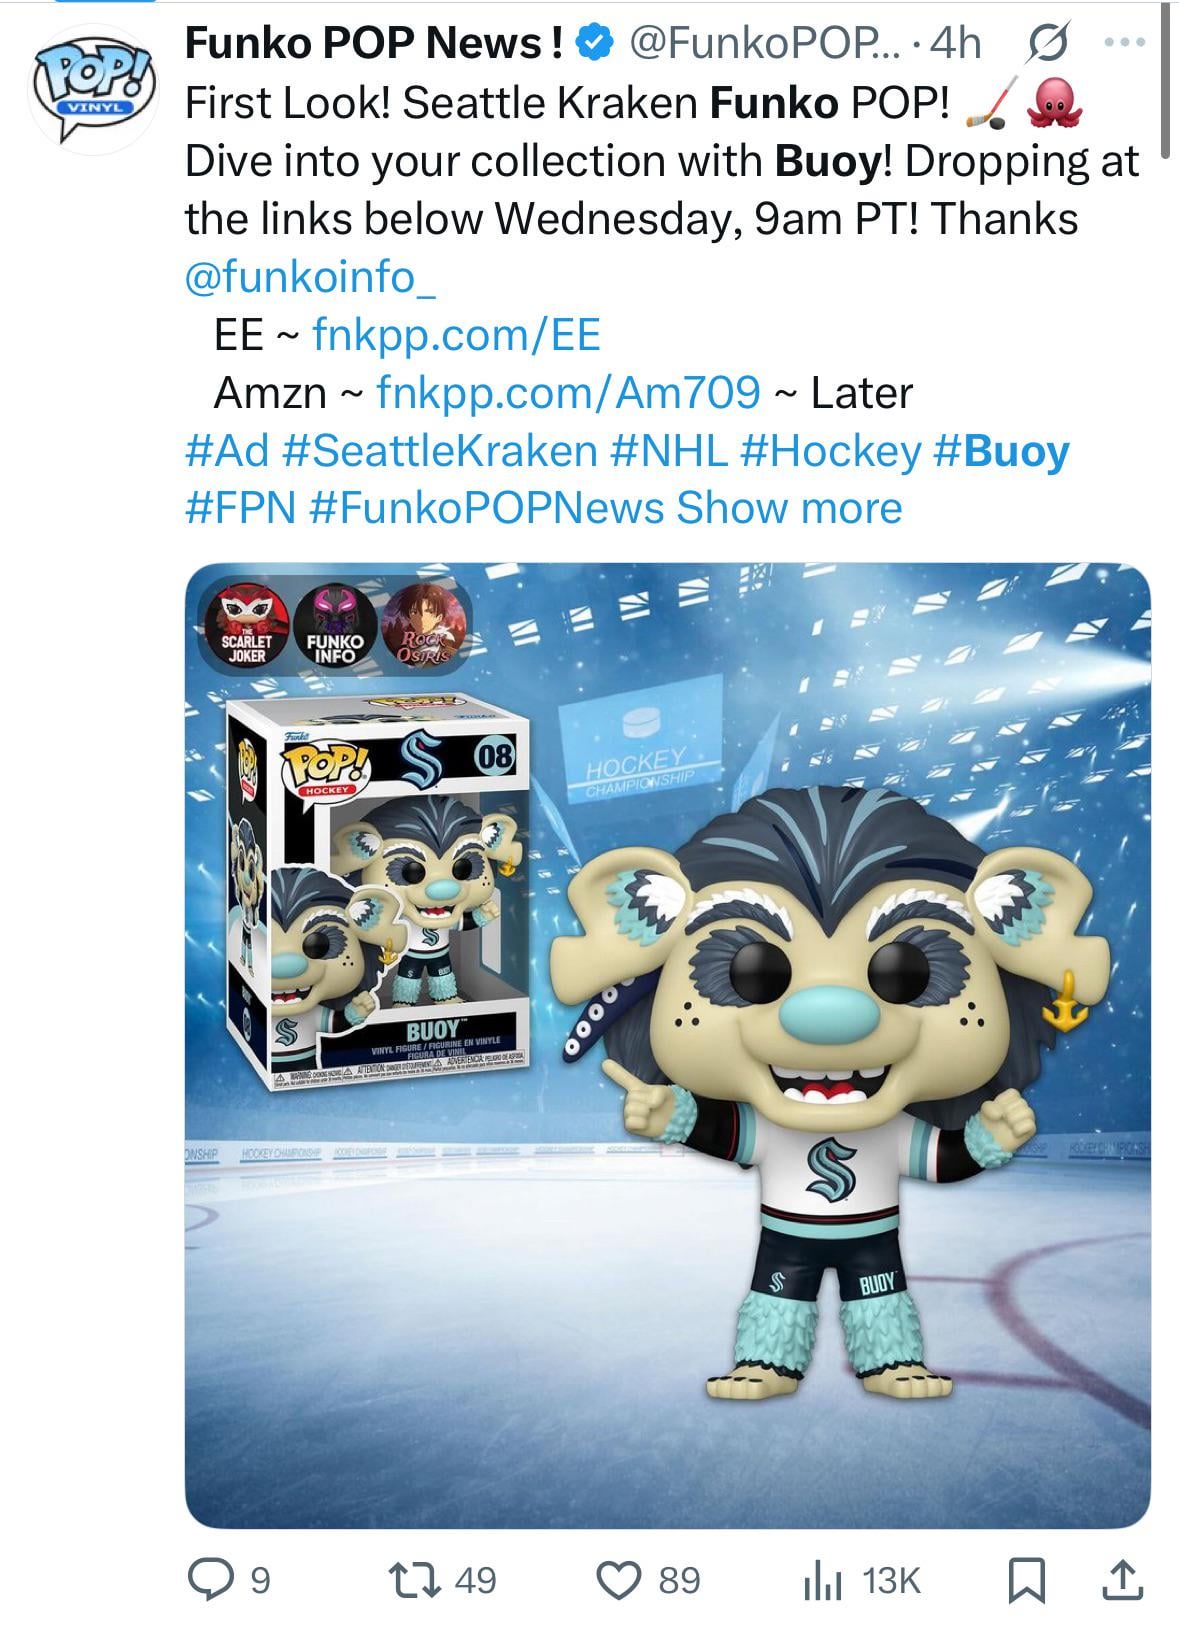Open the Buoy Funko POP image
The image size is (1179, 1646).
(x=668, y=1045)
